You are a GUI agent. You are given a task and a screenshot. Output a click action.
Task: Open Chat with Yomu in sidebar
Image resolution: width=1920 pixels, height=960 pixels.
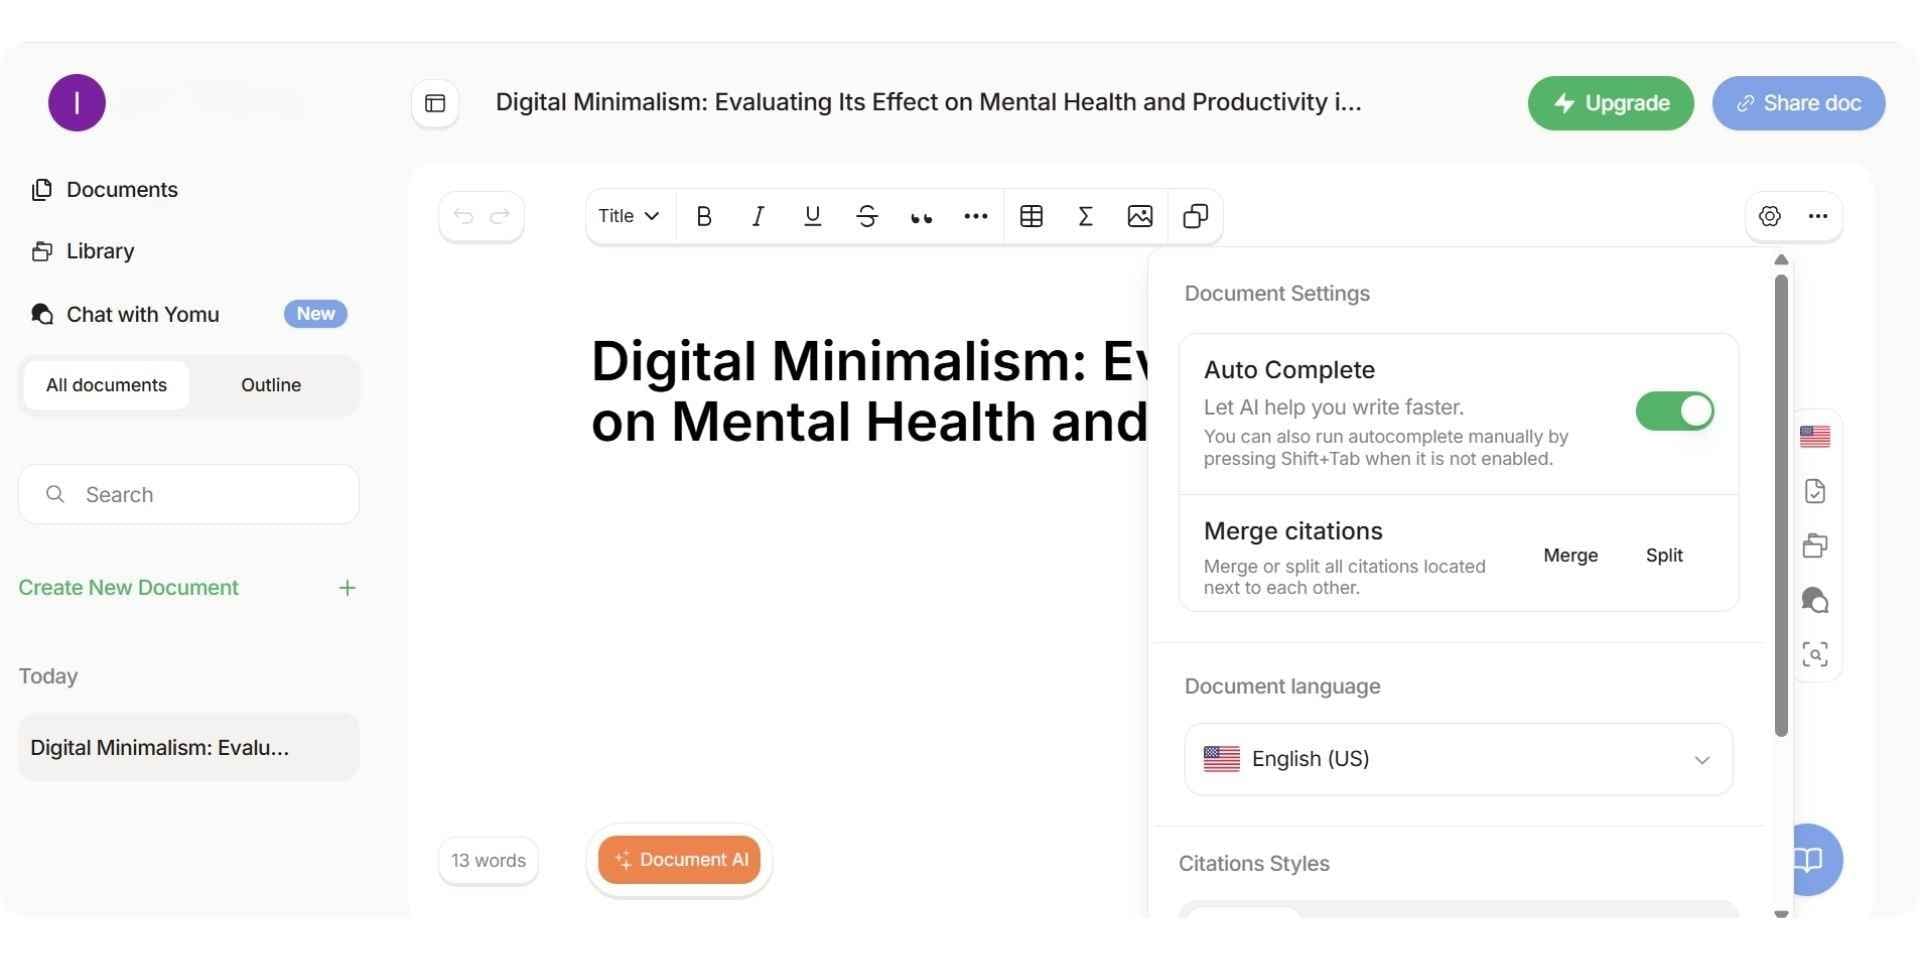tap(143, 314)
